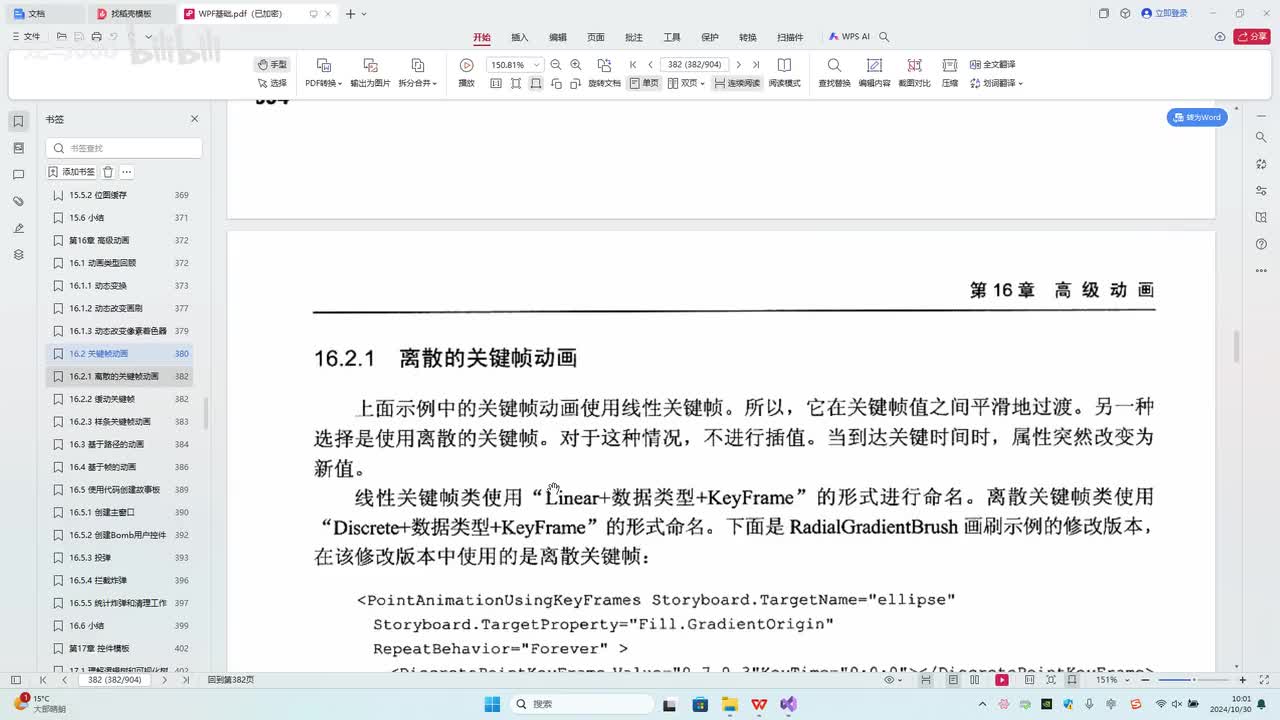
Task: Launch WPS AI assistant
Action: (x=849, y=37)
